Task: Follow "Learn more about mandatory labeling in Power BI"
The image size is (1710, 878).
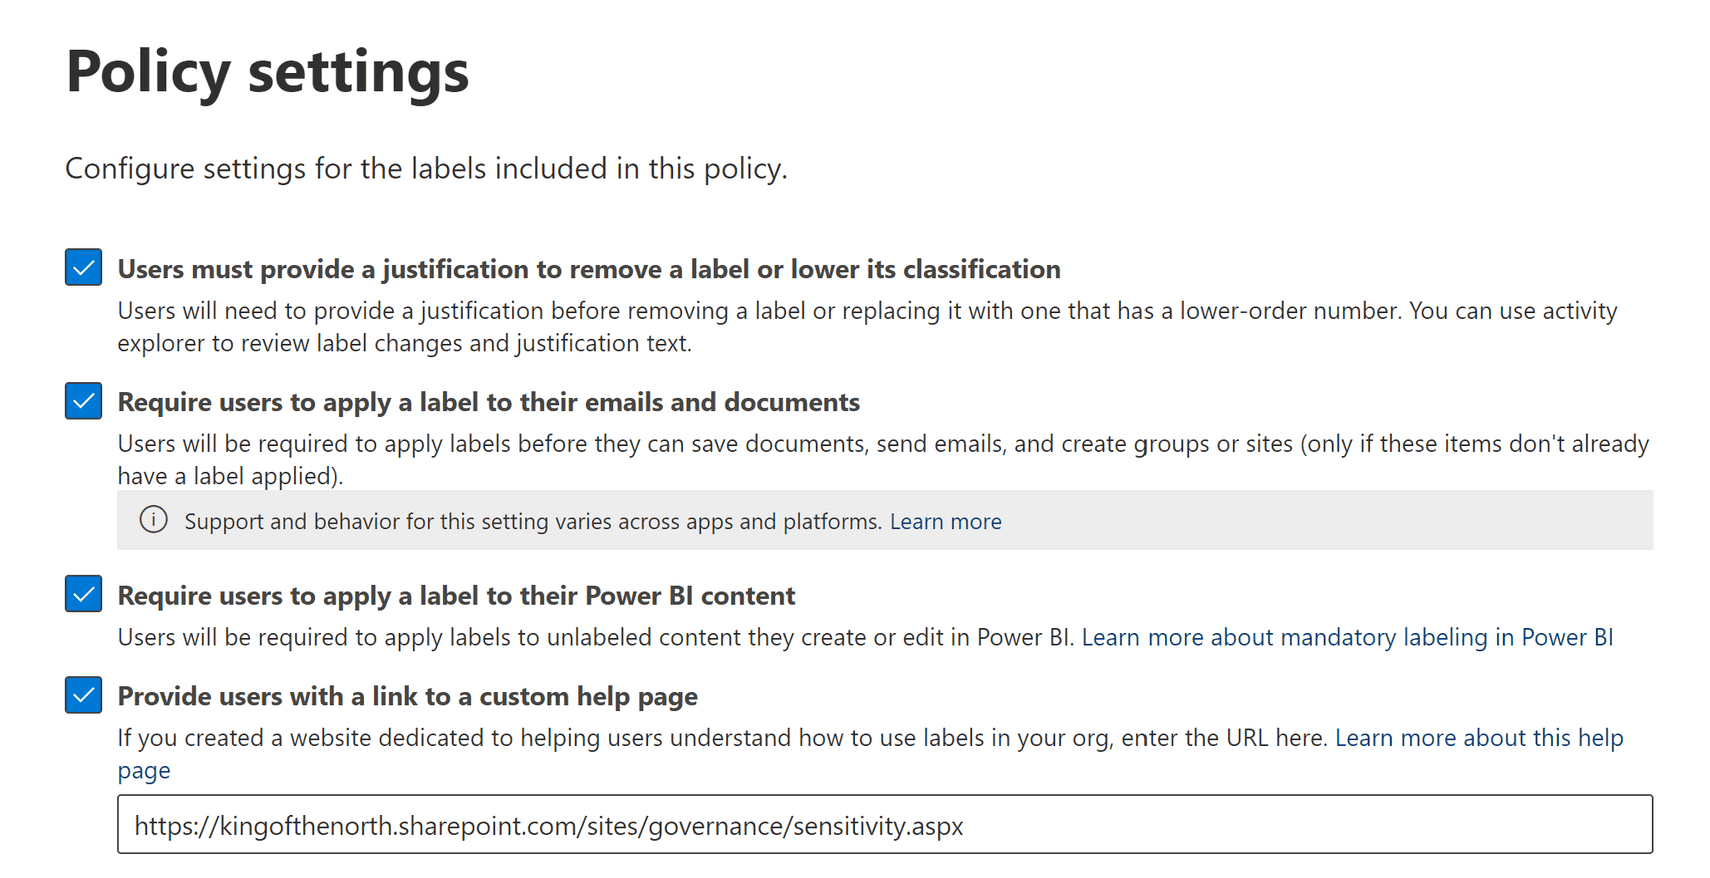Action: [x=1348, y=637]
